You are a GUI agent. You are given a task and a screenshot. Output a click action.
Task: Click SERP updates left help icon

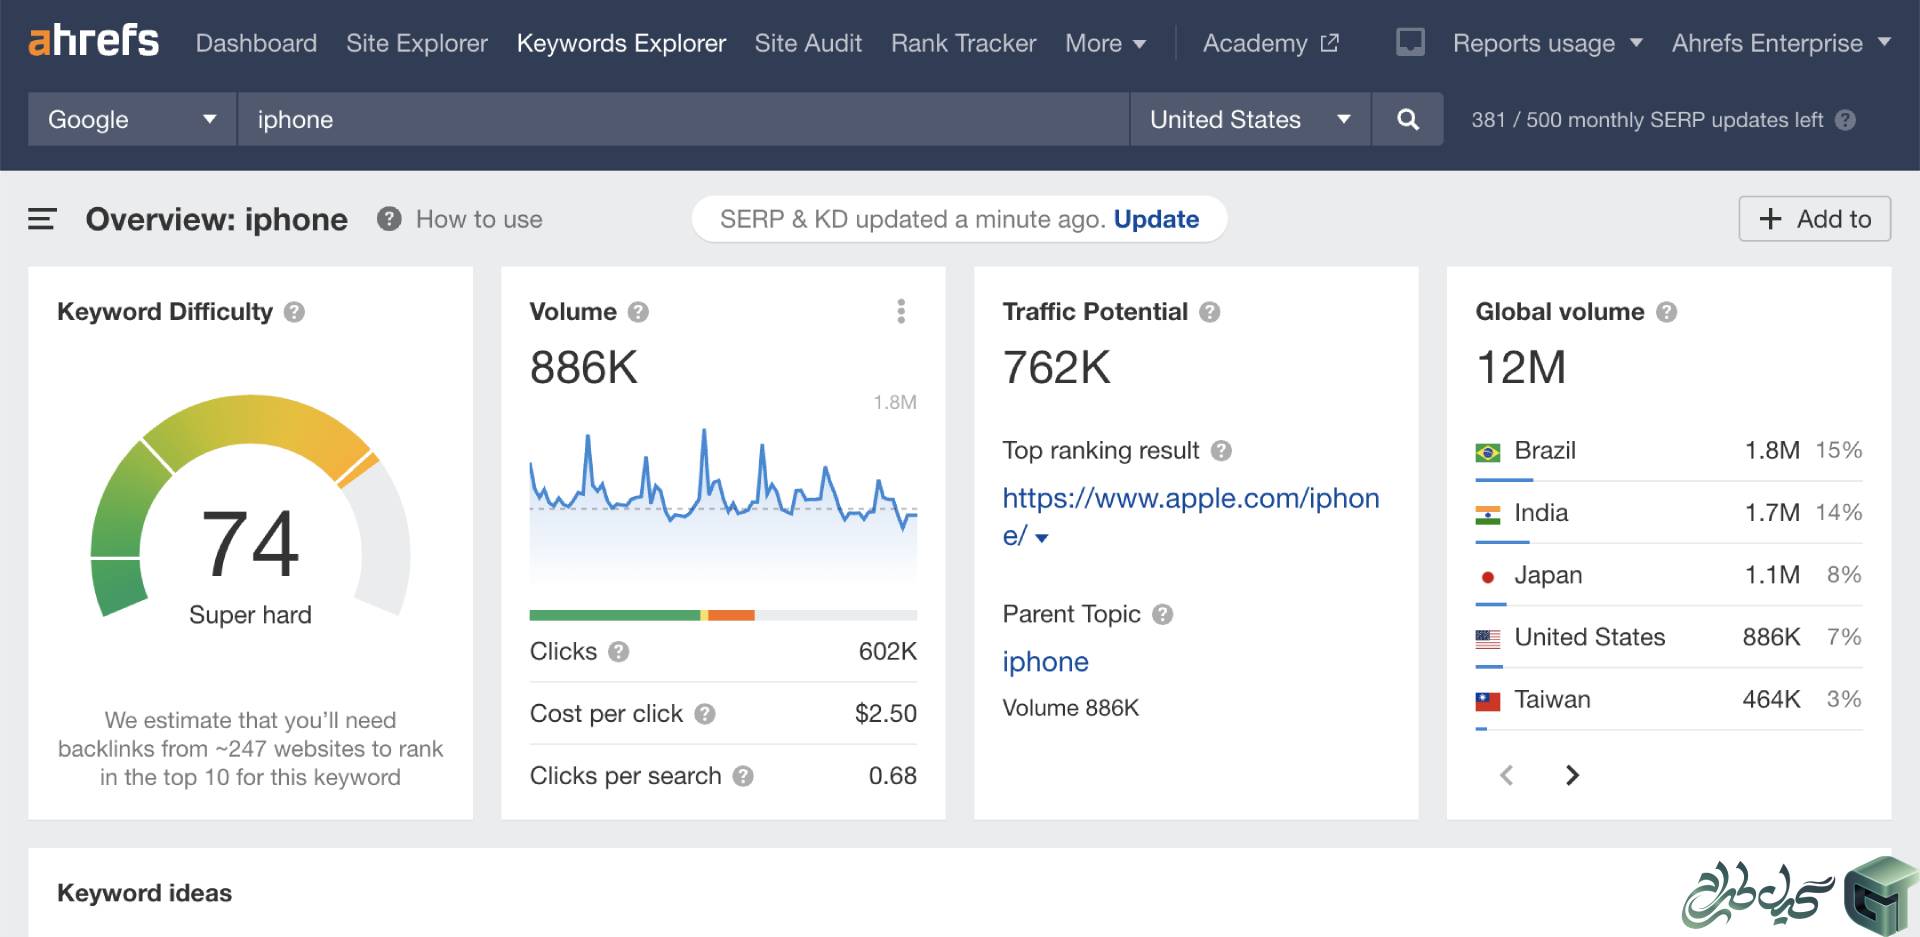tap(1846, 120)
